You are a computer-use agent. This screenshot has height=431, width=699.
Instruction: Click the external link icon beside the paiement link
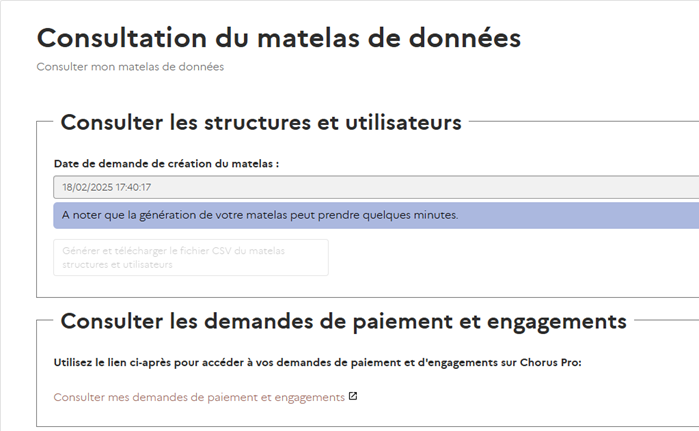[353, 396]
